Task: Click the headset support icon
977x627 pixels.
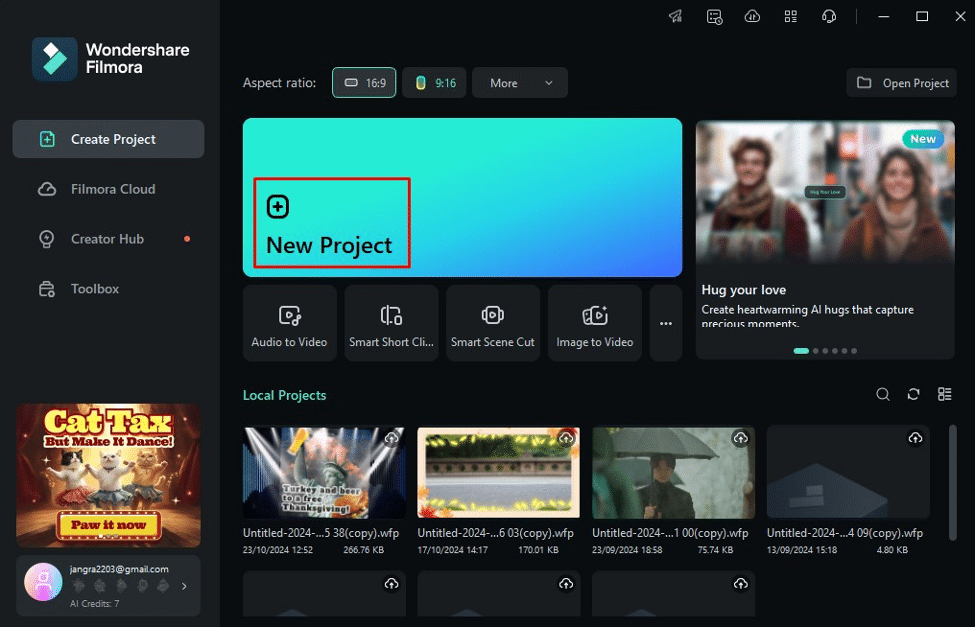Action: 828,17
